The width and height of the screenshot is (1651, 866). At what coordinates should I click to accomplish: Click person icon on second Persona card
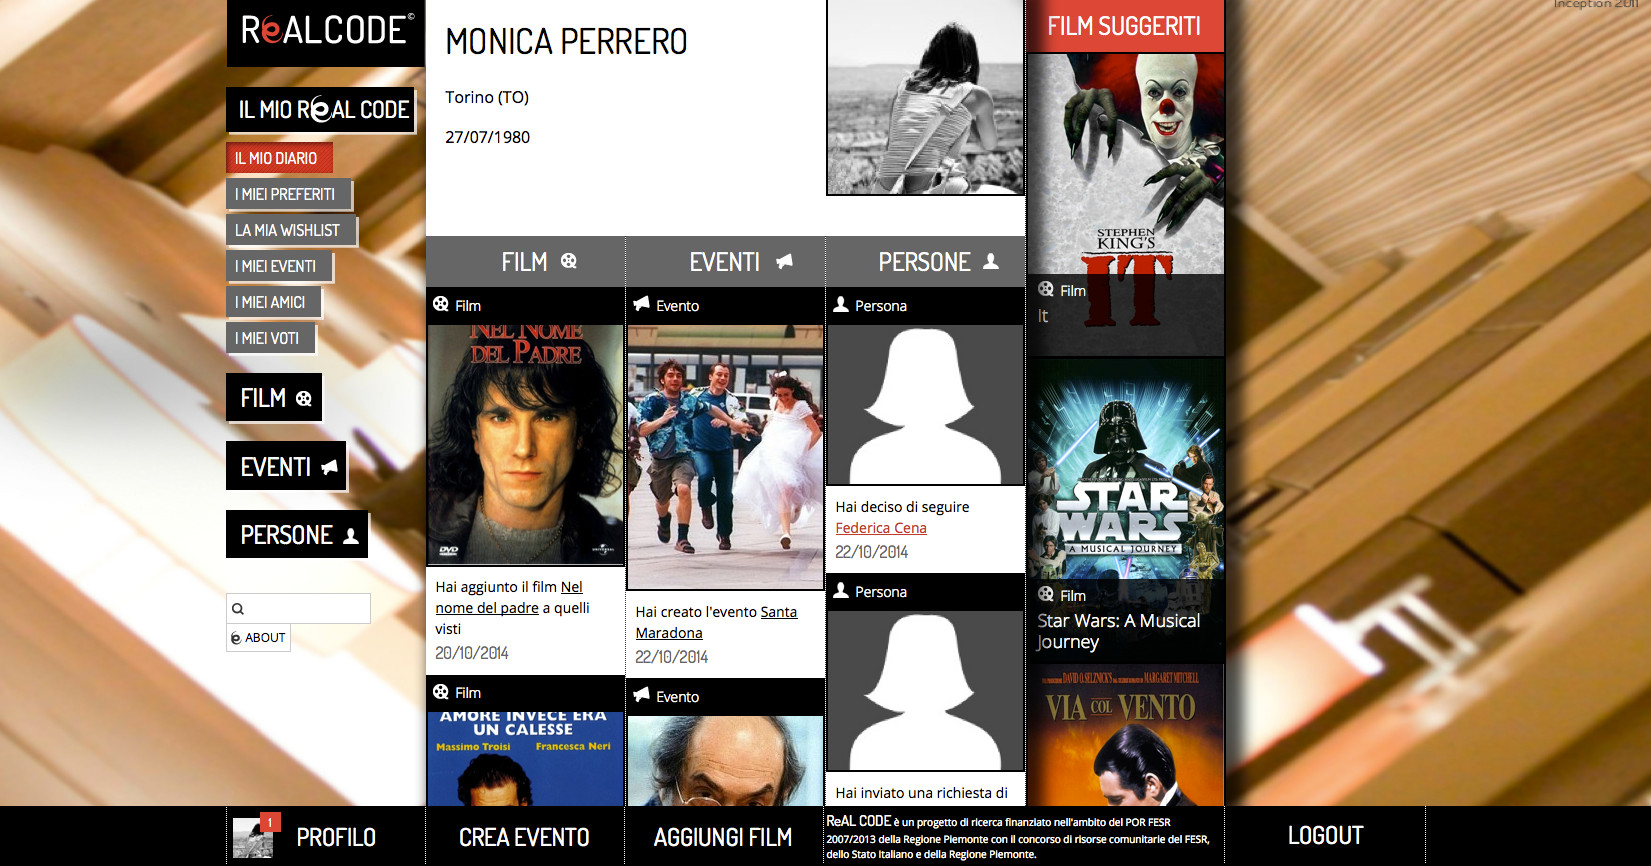tap(841, 590)
